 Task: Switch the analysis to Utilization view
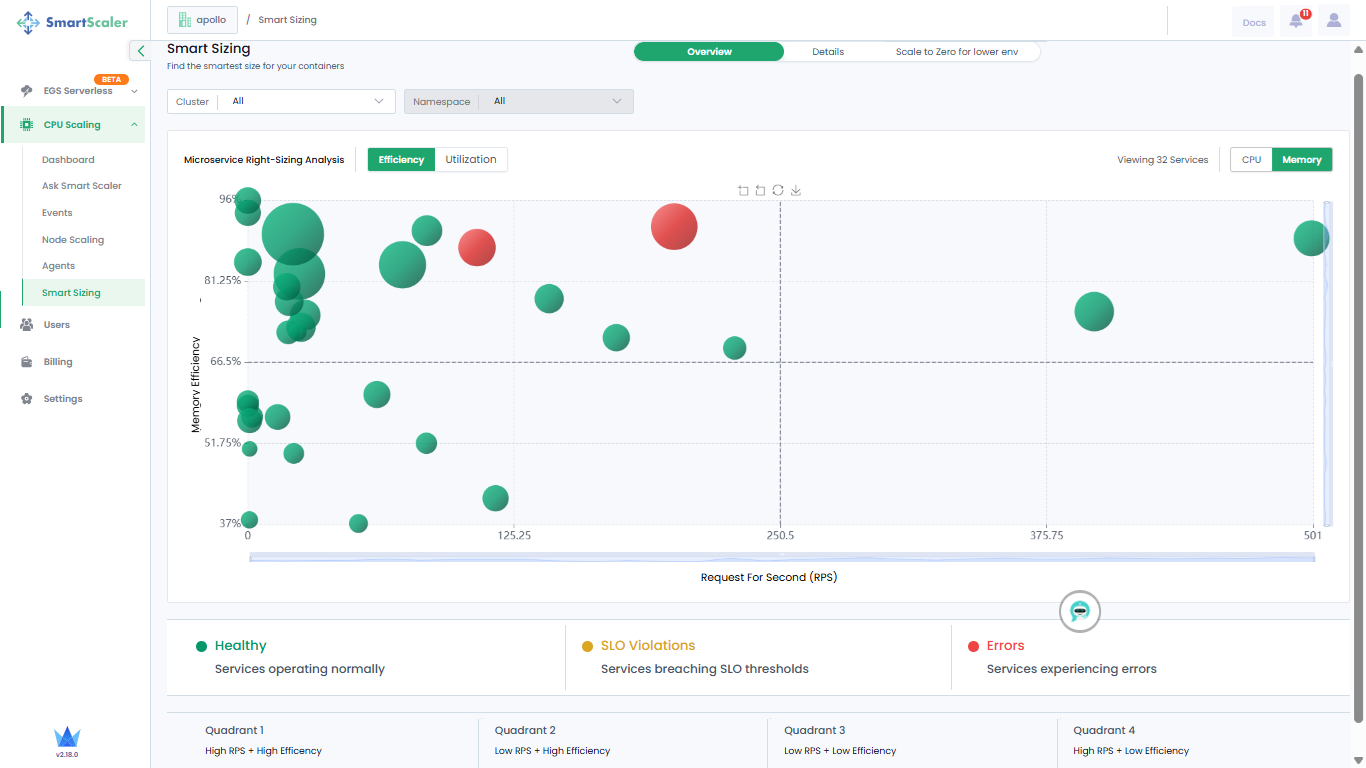[471, 160]
